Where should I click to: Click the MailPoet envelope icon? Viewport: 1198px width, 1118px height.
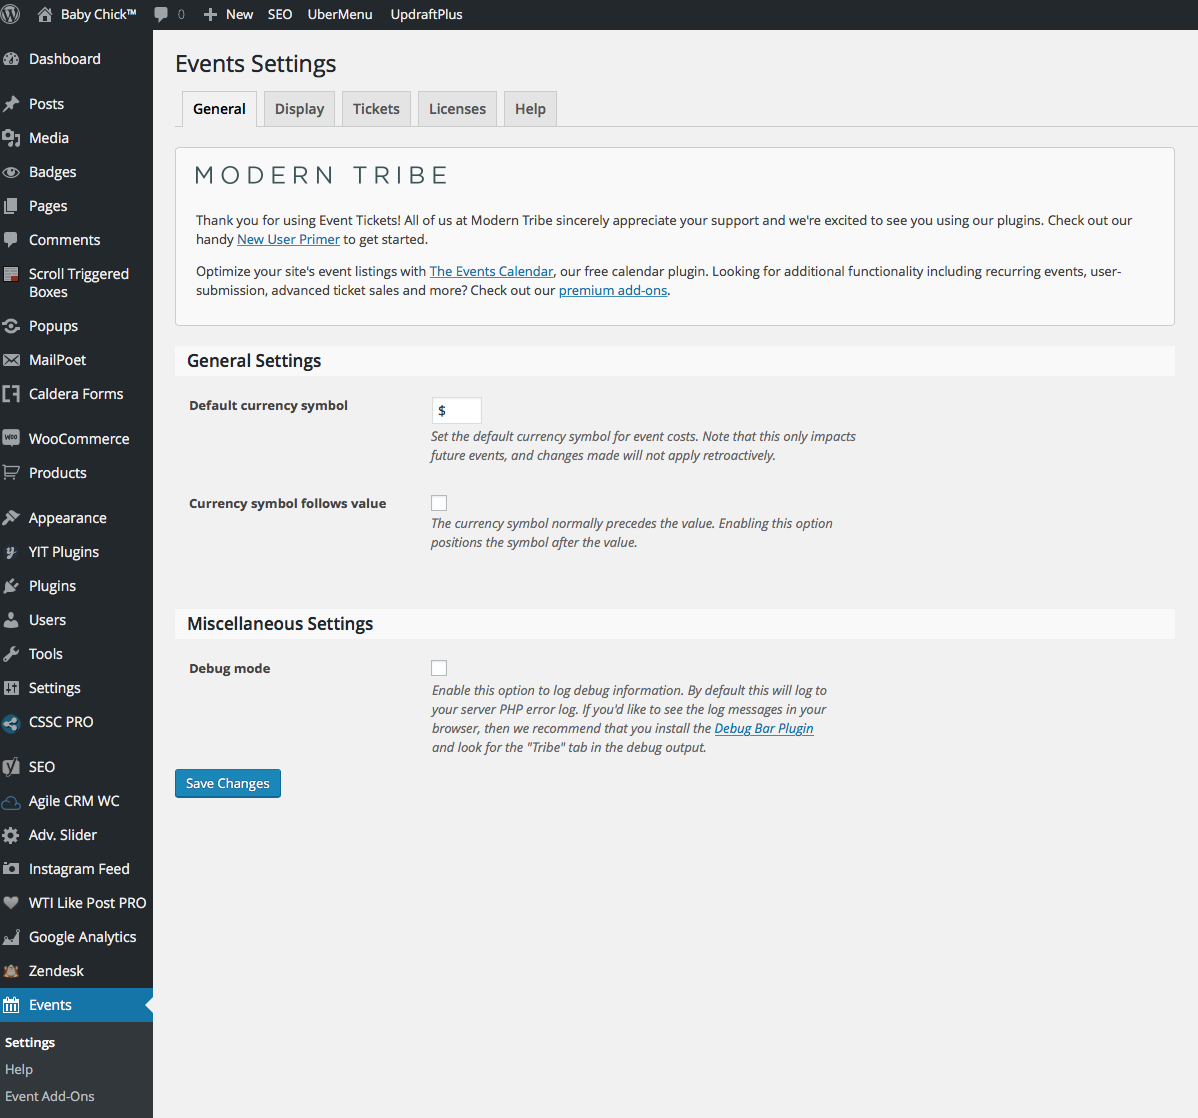[11, 360]
